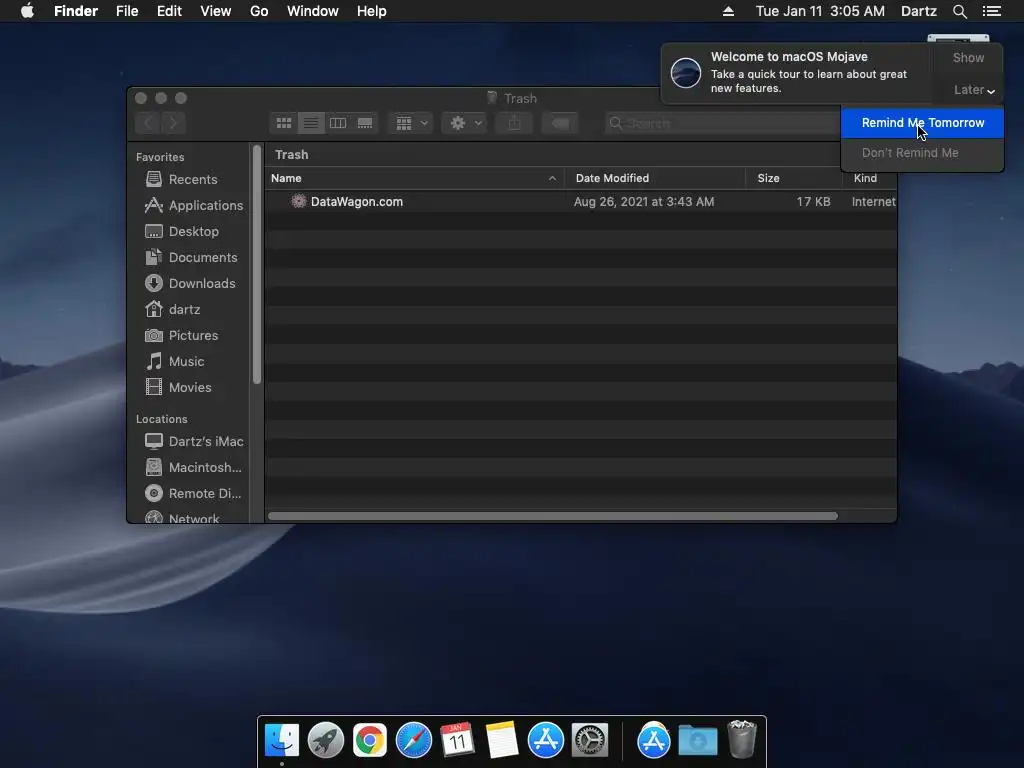Switch Finder to gallery view
Viewport: 1024px width, 768px height.
pyautogui.click(x=365, y=123)
